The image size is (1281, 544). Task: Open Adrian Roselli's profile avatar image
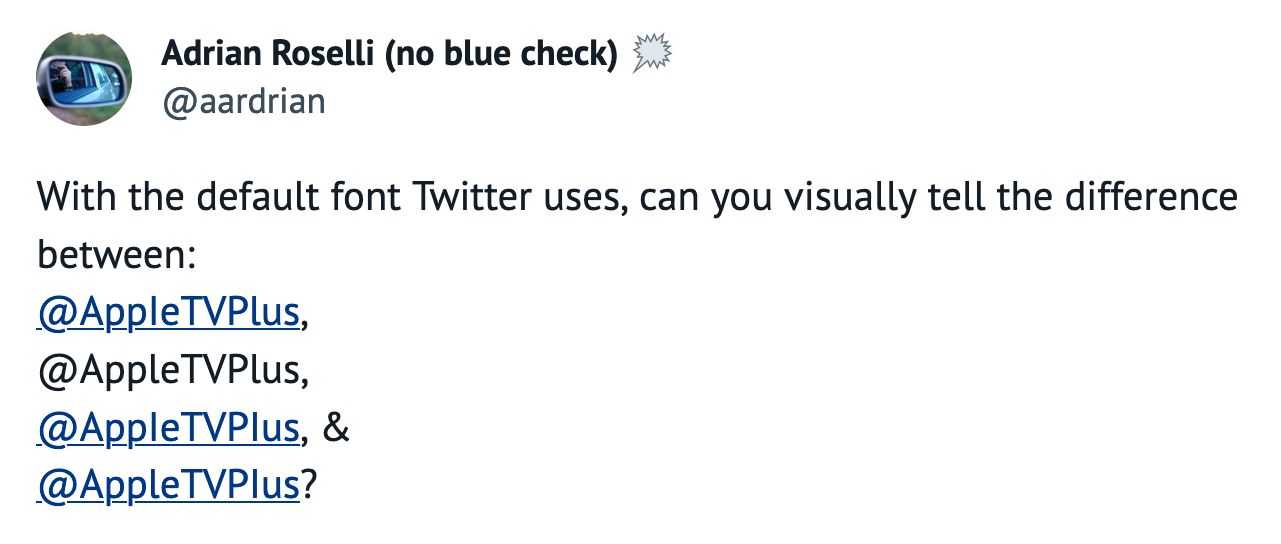(x=84, y=78)
